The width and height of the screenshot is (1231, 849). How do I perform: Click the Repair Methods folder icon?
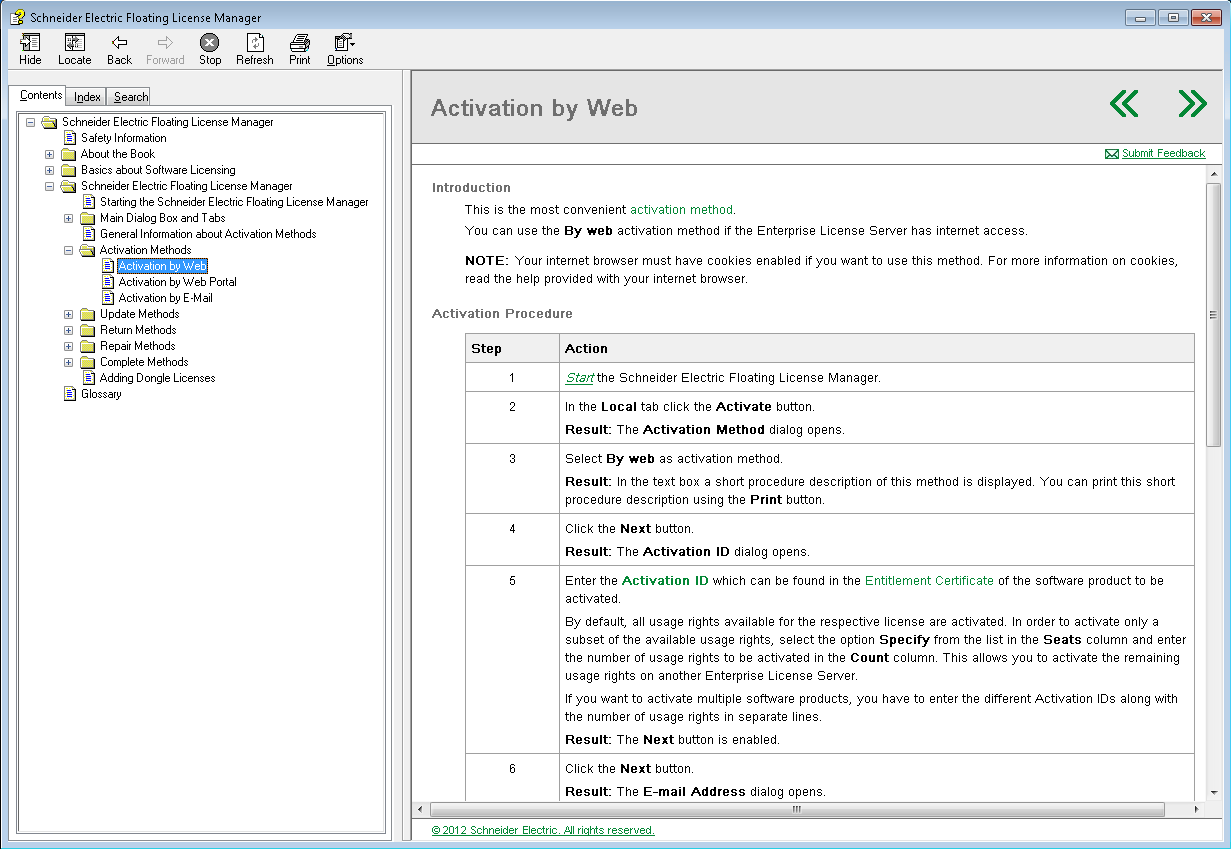click(x=87, y=346)
